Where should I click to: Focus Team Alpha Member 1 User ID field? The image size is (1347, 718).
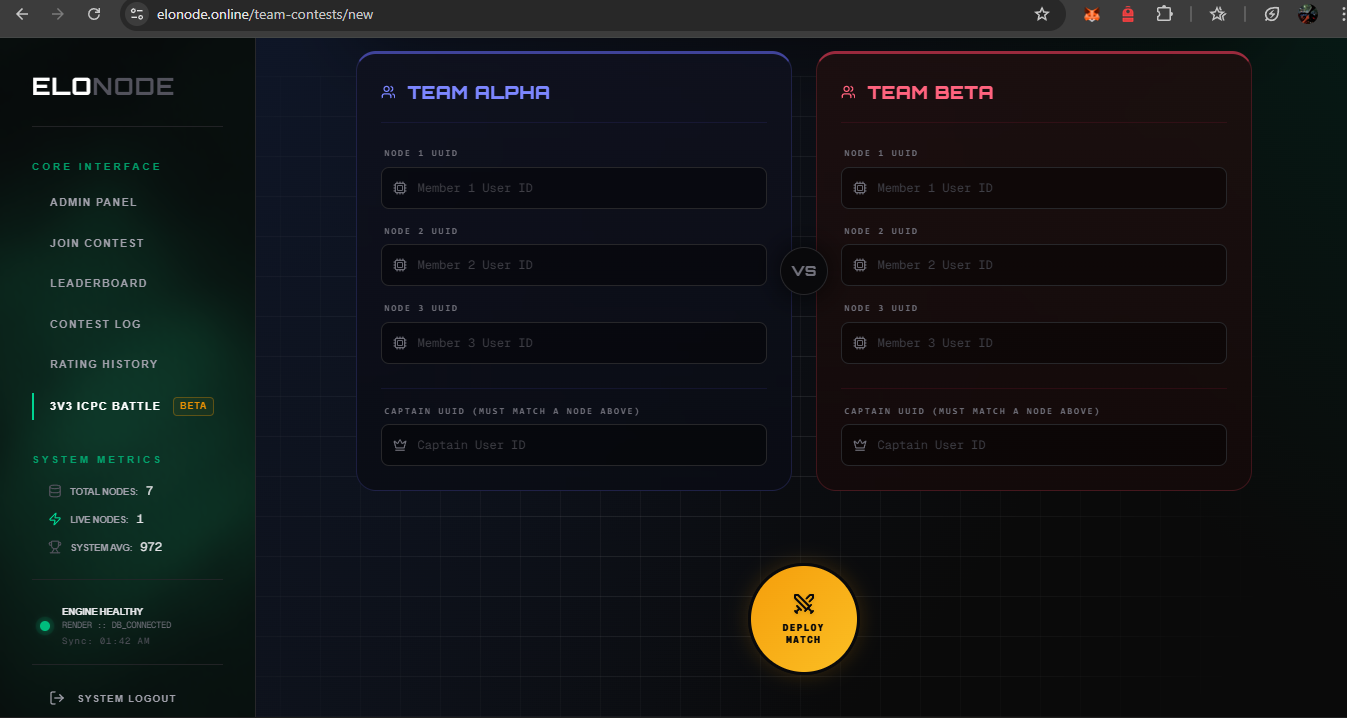[574, 188]
